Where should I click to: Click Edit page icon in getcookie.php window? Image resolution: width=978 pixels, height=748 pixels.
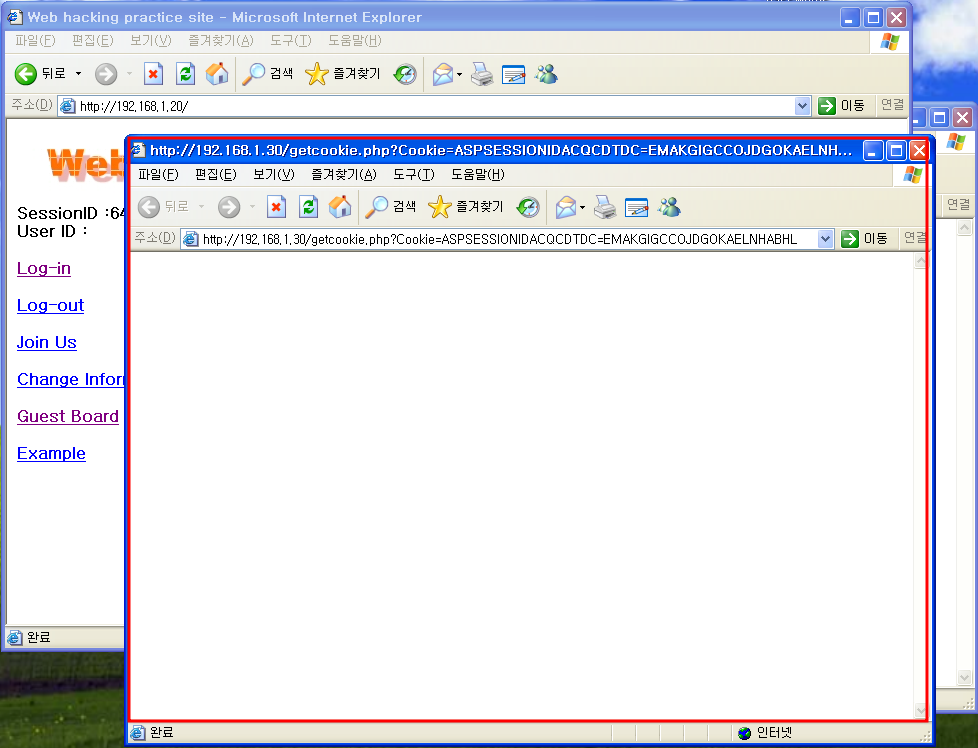[636, 206]
